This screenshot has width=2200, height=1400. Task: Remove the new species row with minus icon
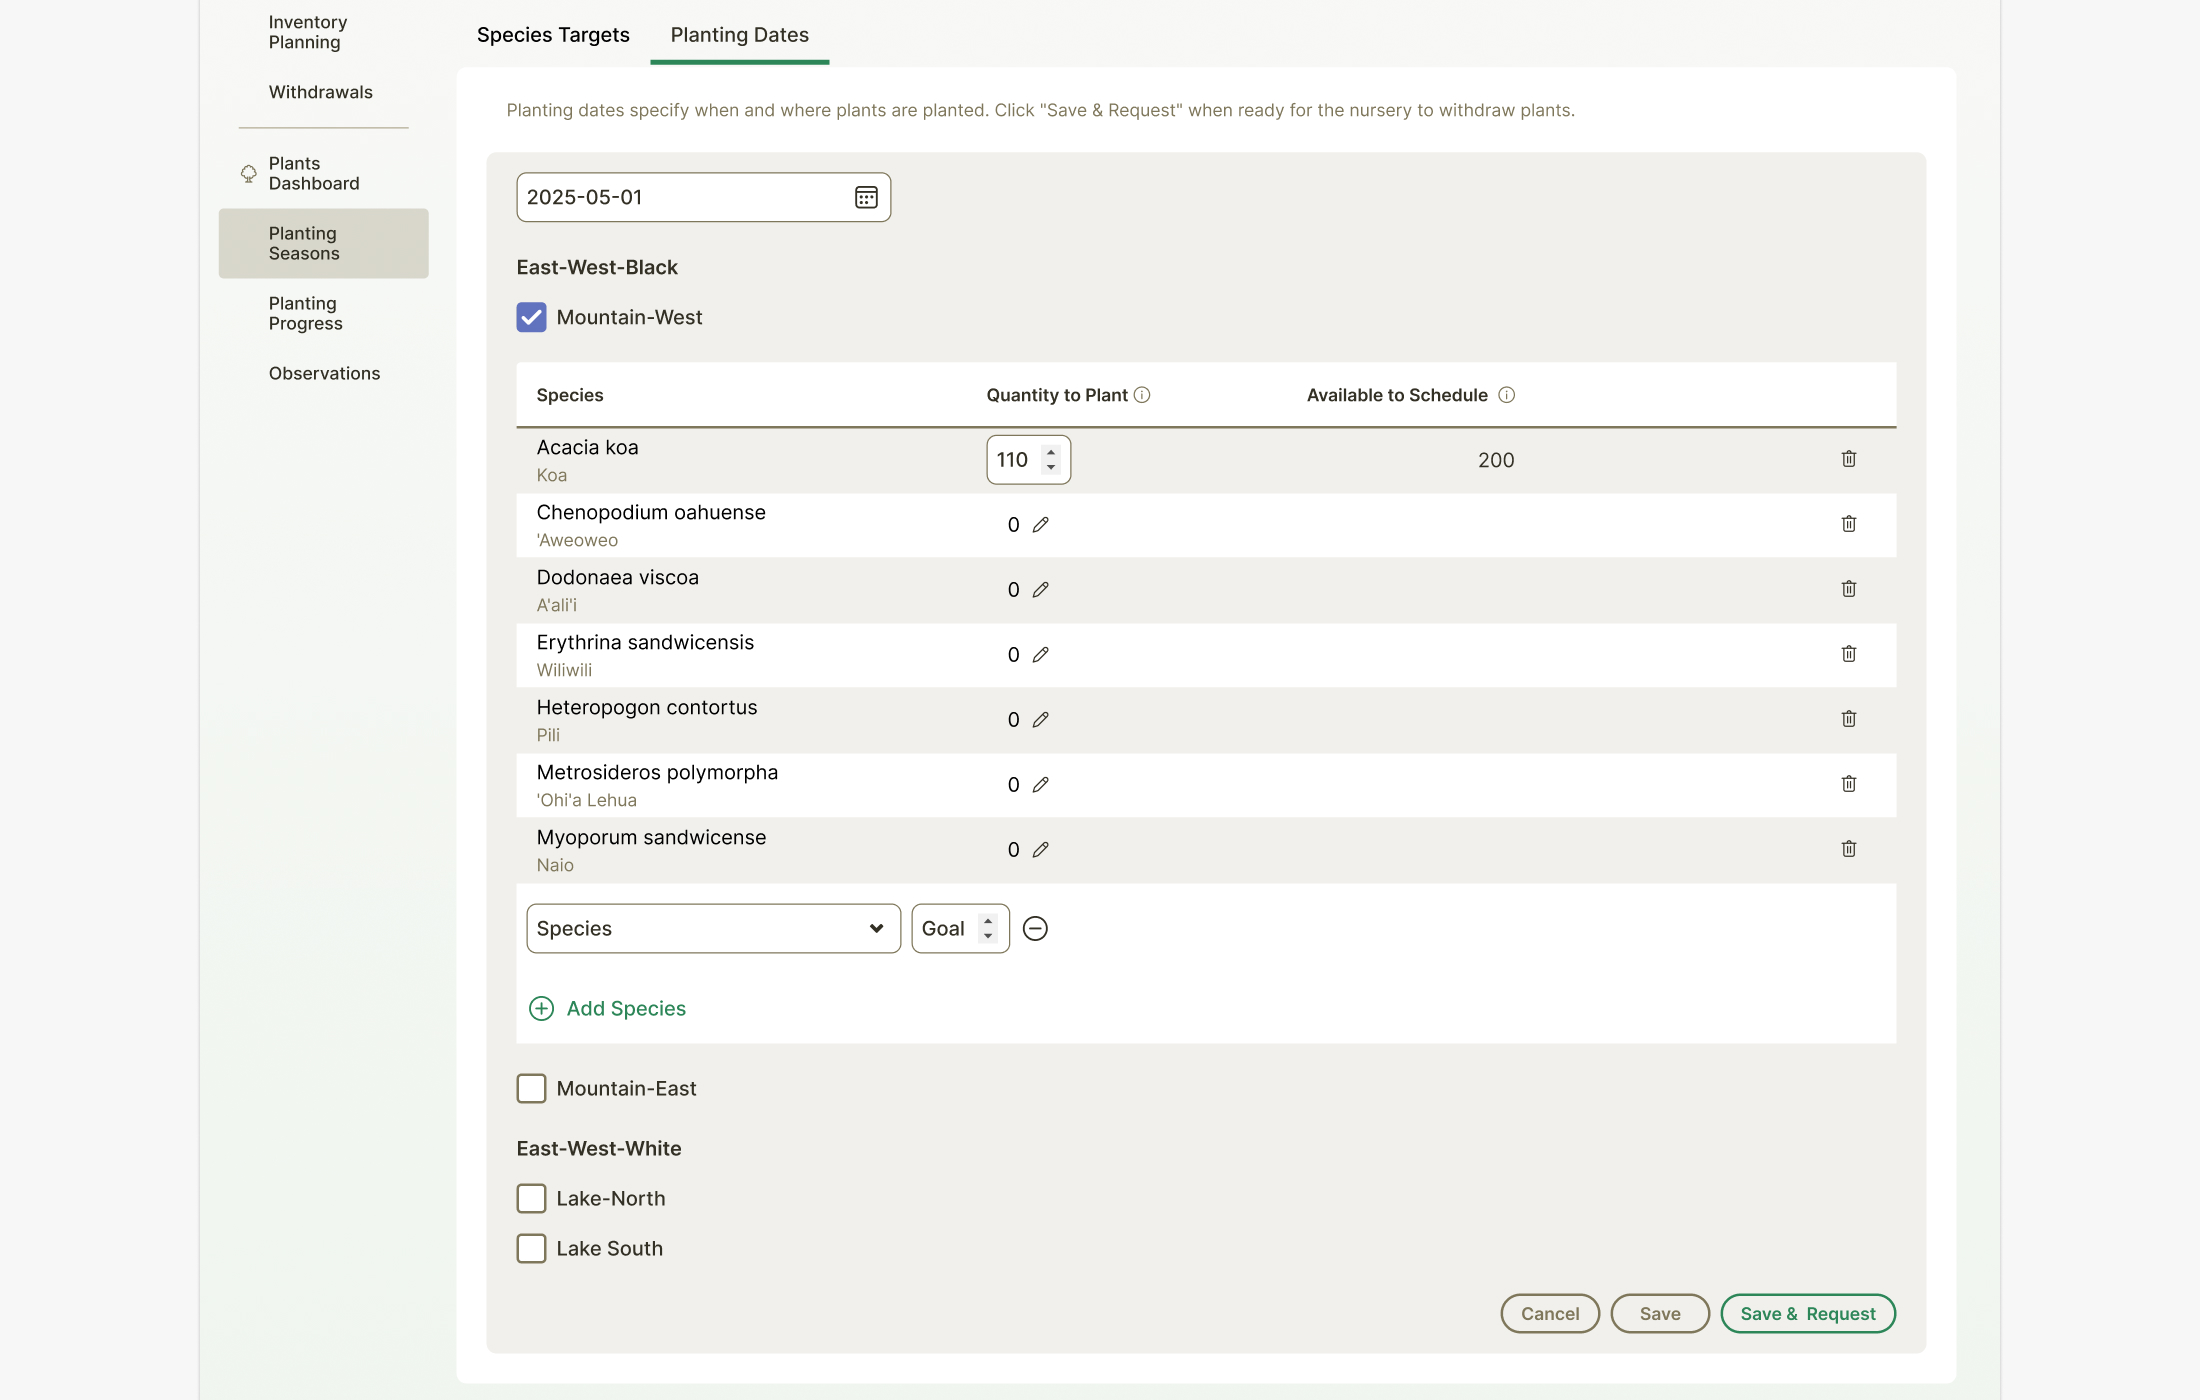pyautogui.click(x=1035, y=929)
